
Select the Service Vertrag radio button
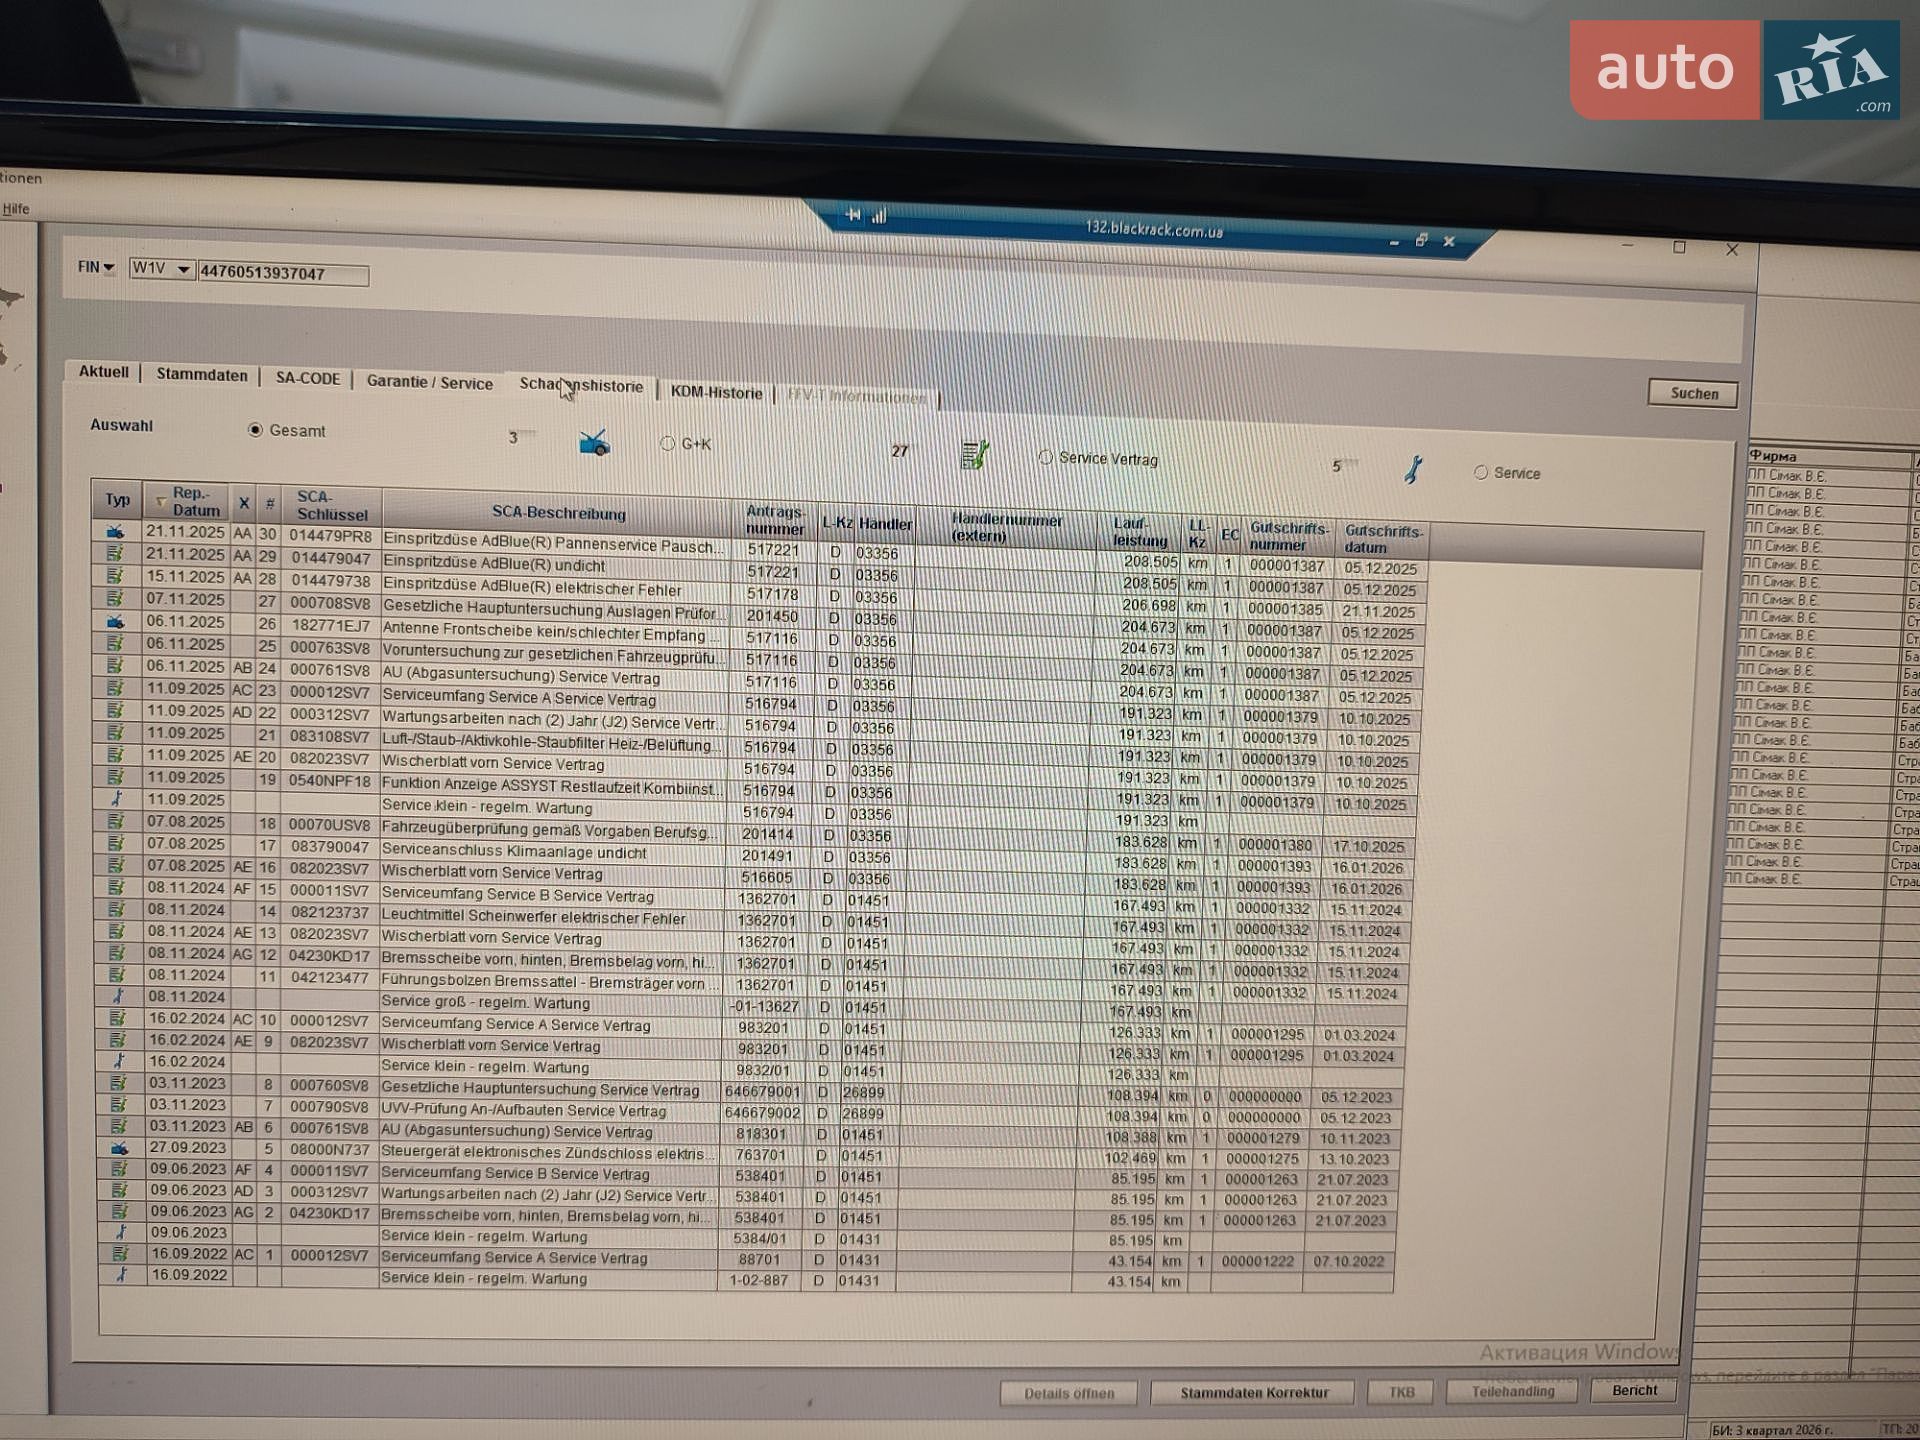point(1046,457)
